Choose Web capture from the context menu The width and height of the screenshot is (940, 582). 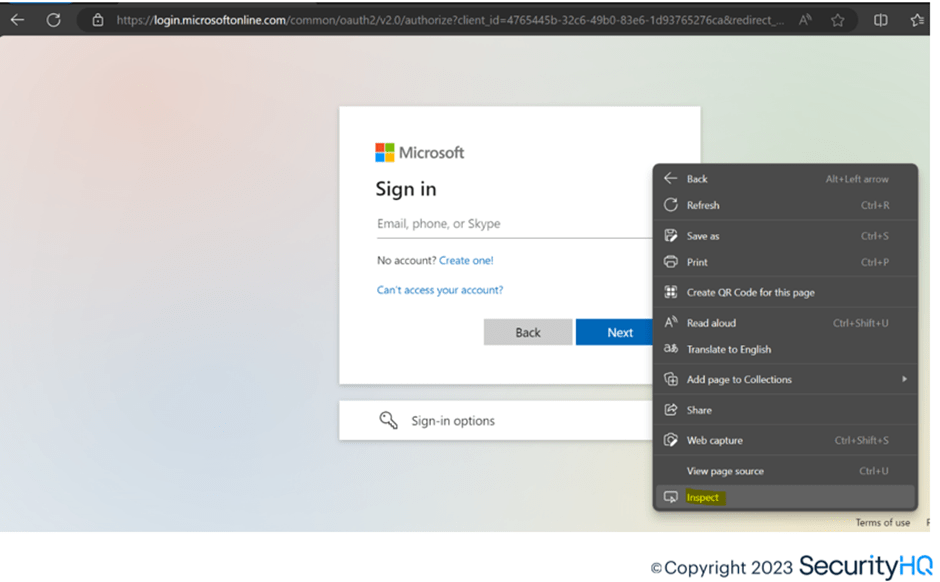(785, 440)
